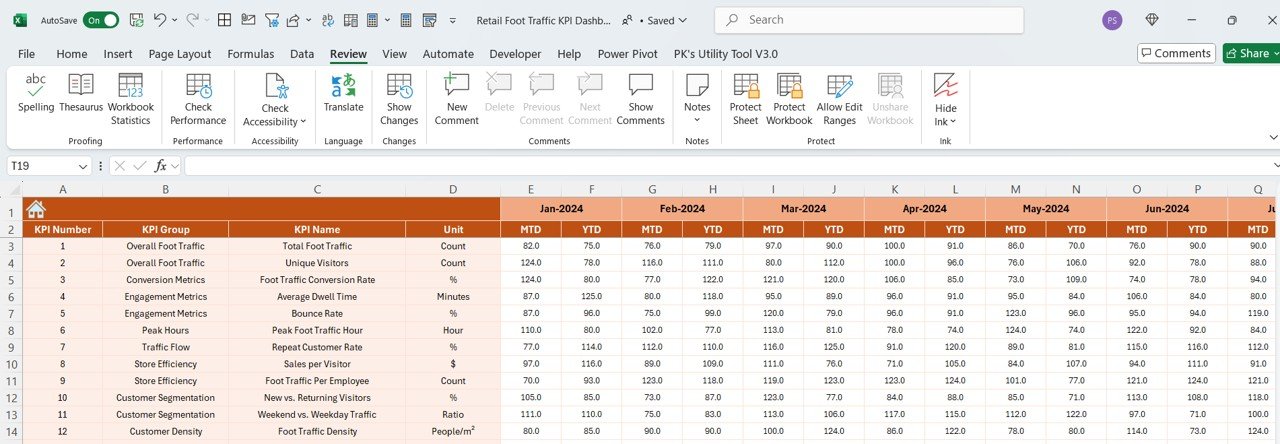Click the Comments button at top right
Viewport: 1280px width, 444px height.
(x=1176, y=53)
